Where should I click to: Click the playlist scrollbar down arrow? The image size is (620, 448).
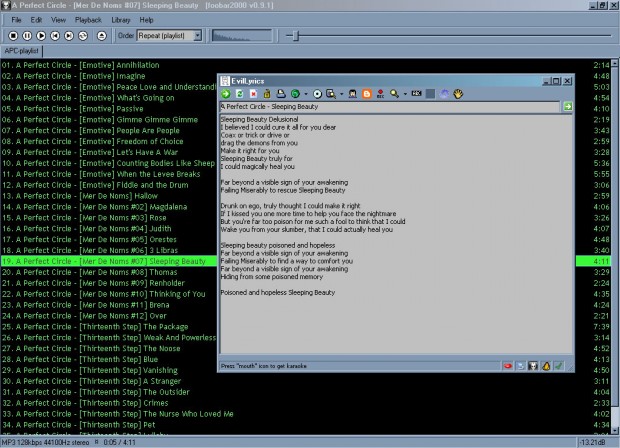(615, 431)
